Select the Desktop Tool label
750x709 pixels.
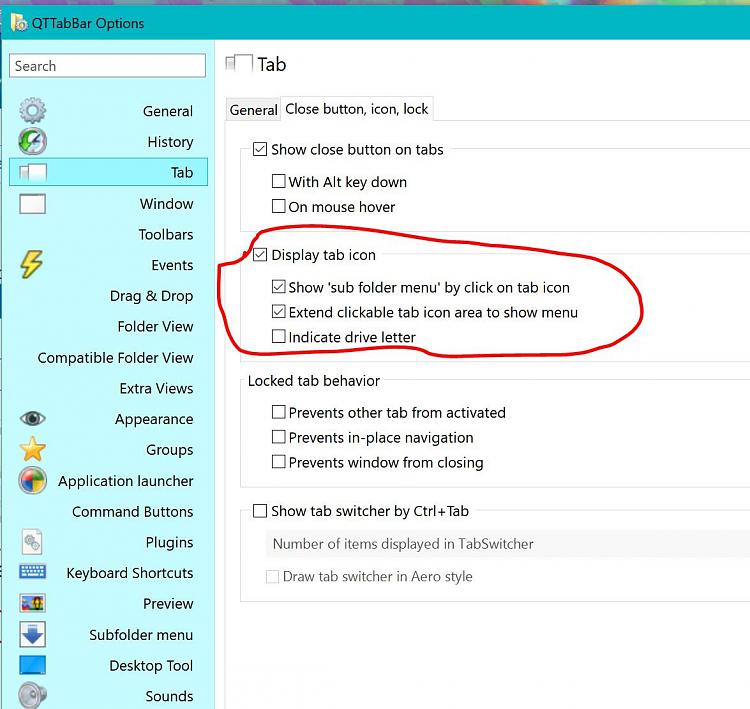[151, 665]
